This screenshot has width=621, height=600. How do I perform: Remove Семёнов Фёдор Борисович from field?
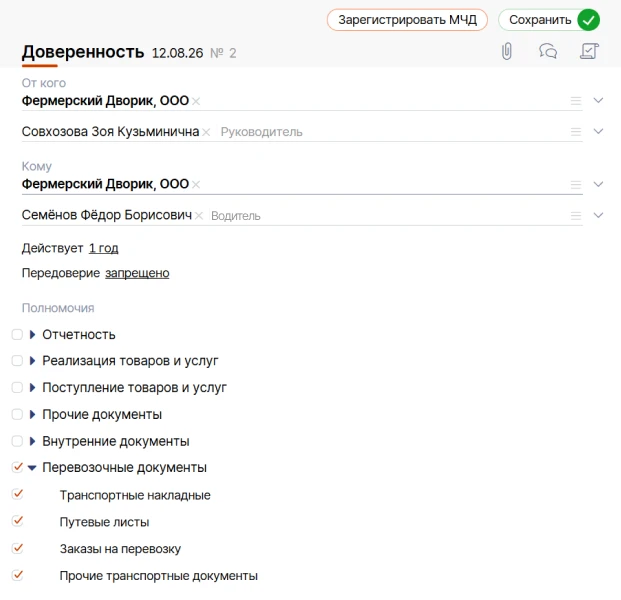point(199,216)
